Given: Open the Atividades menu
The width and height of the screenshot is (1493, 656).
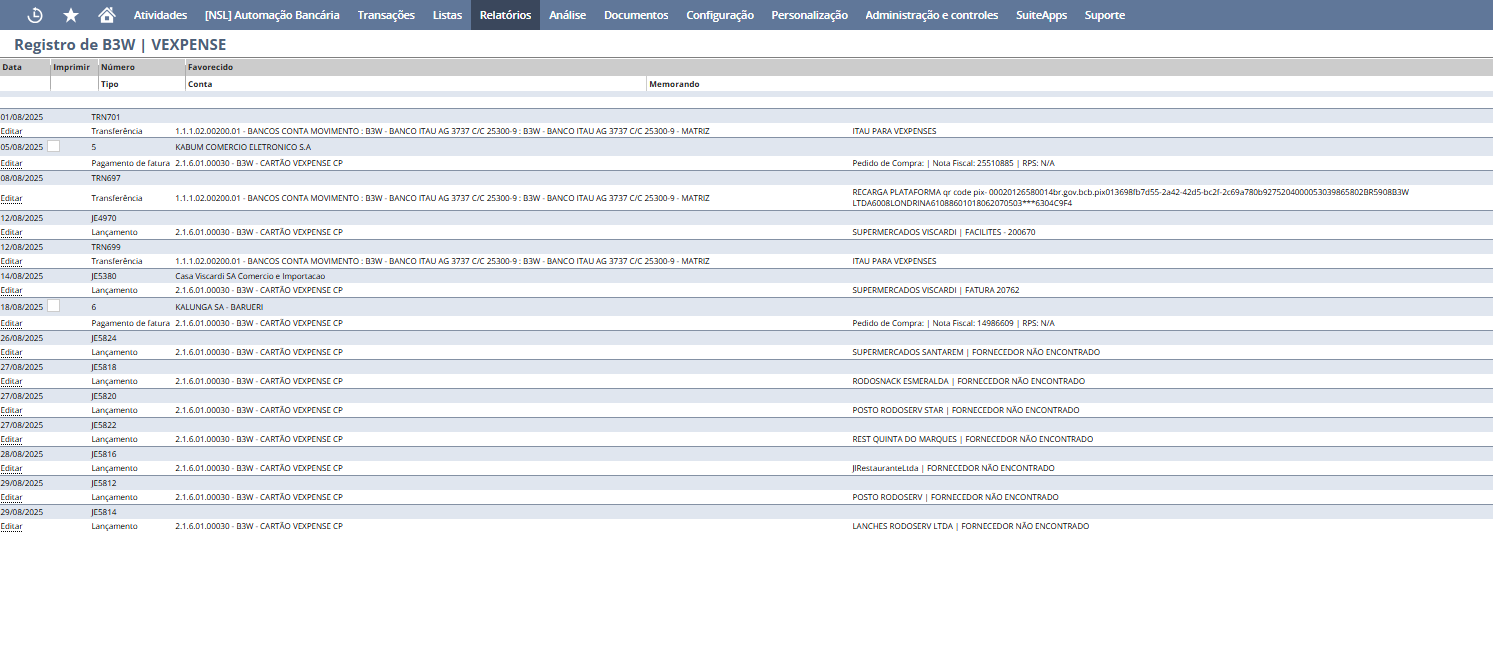Looking at the screenshot, I should pos(160,15).
